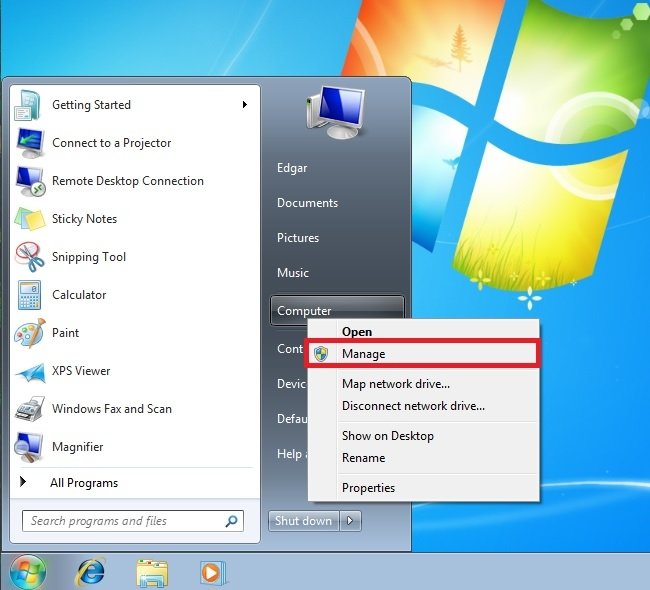Click the Remote Desktop Connection label
650x590 pixels.
pyautogui.click(x=128, y=181)
